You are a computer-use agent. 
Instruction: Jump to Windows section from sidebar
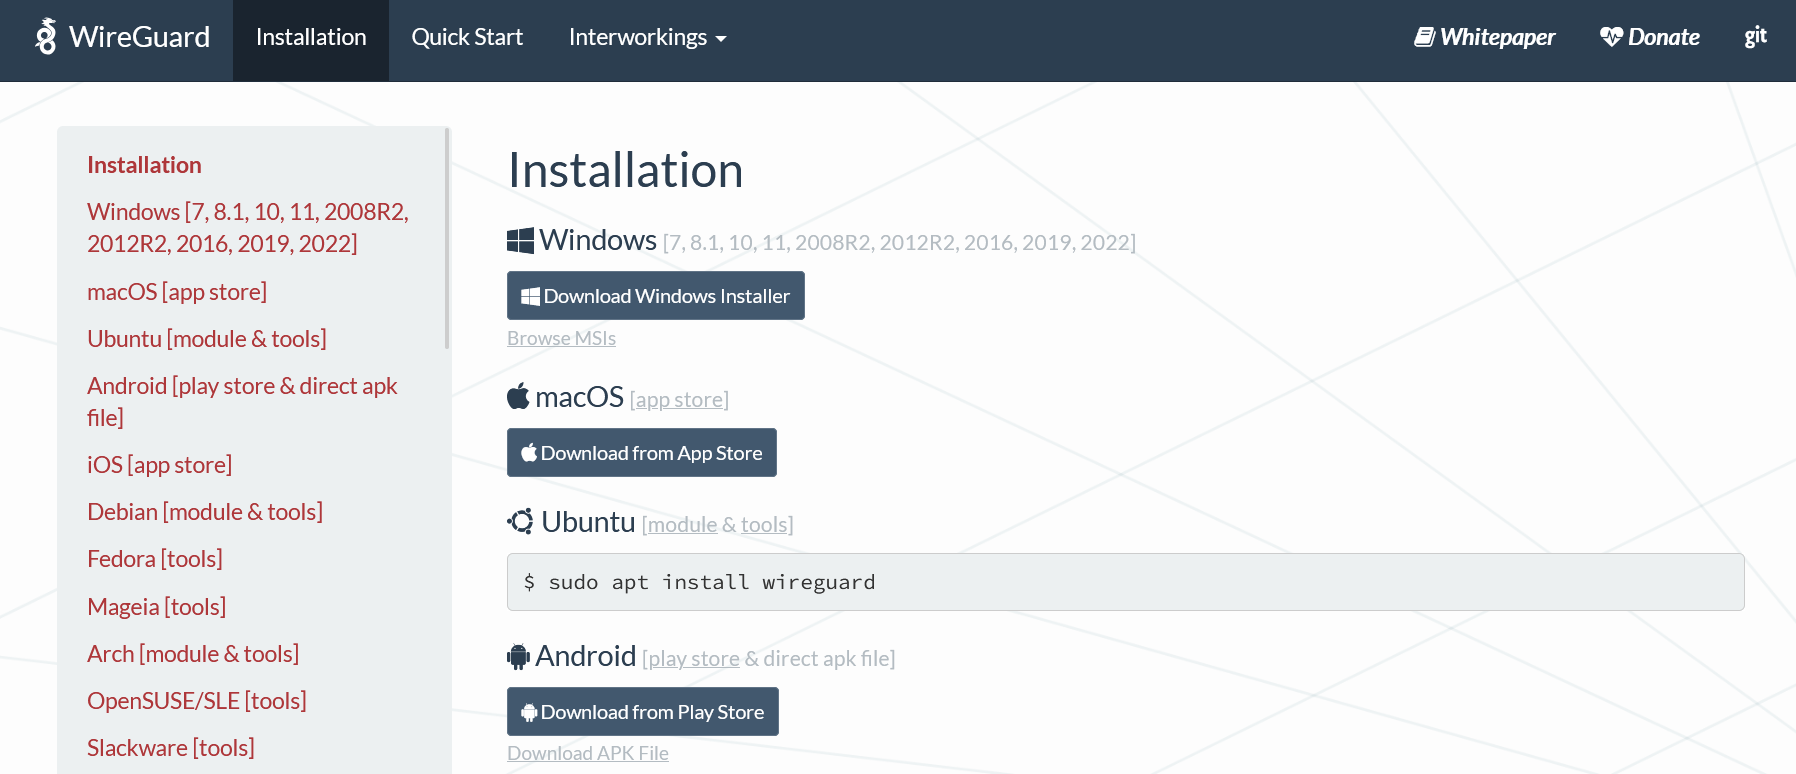(x=248, y=228)
